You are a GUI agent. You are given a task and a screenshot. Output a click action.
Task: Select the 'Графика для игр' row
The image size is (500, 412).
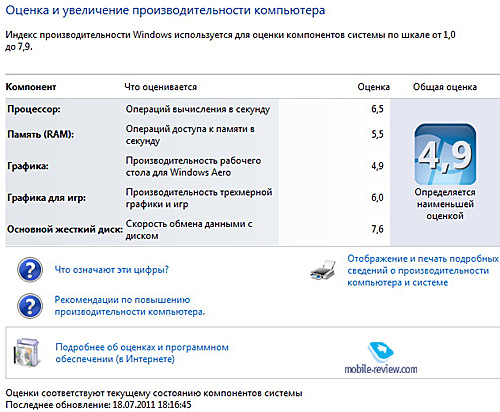tap(198, 198)
